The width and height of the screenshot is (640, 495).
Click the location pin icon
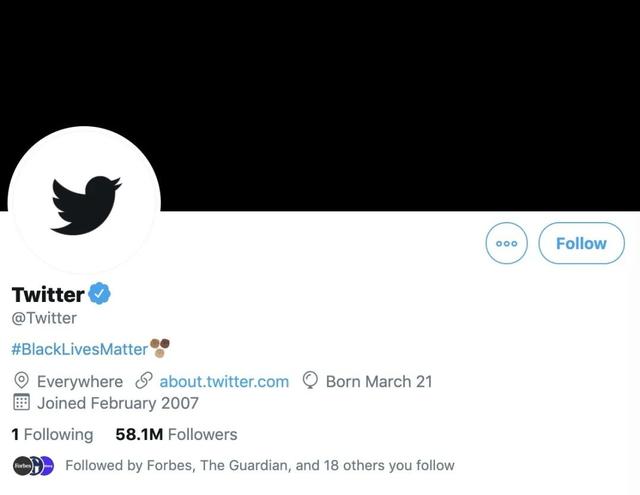coord(21,381)
